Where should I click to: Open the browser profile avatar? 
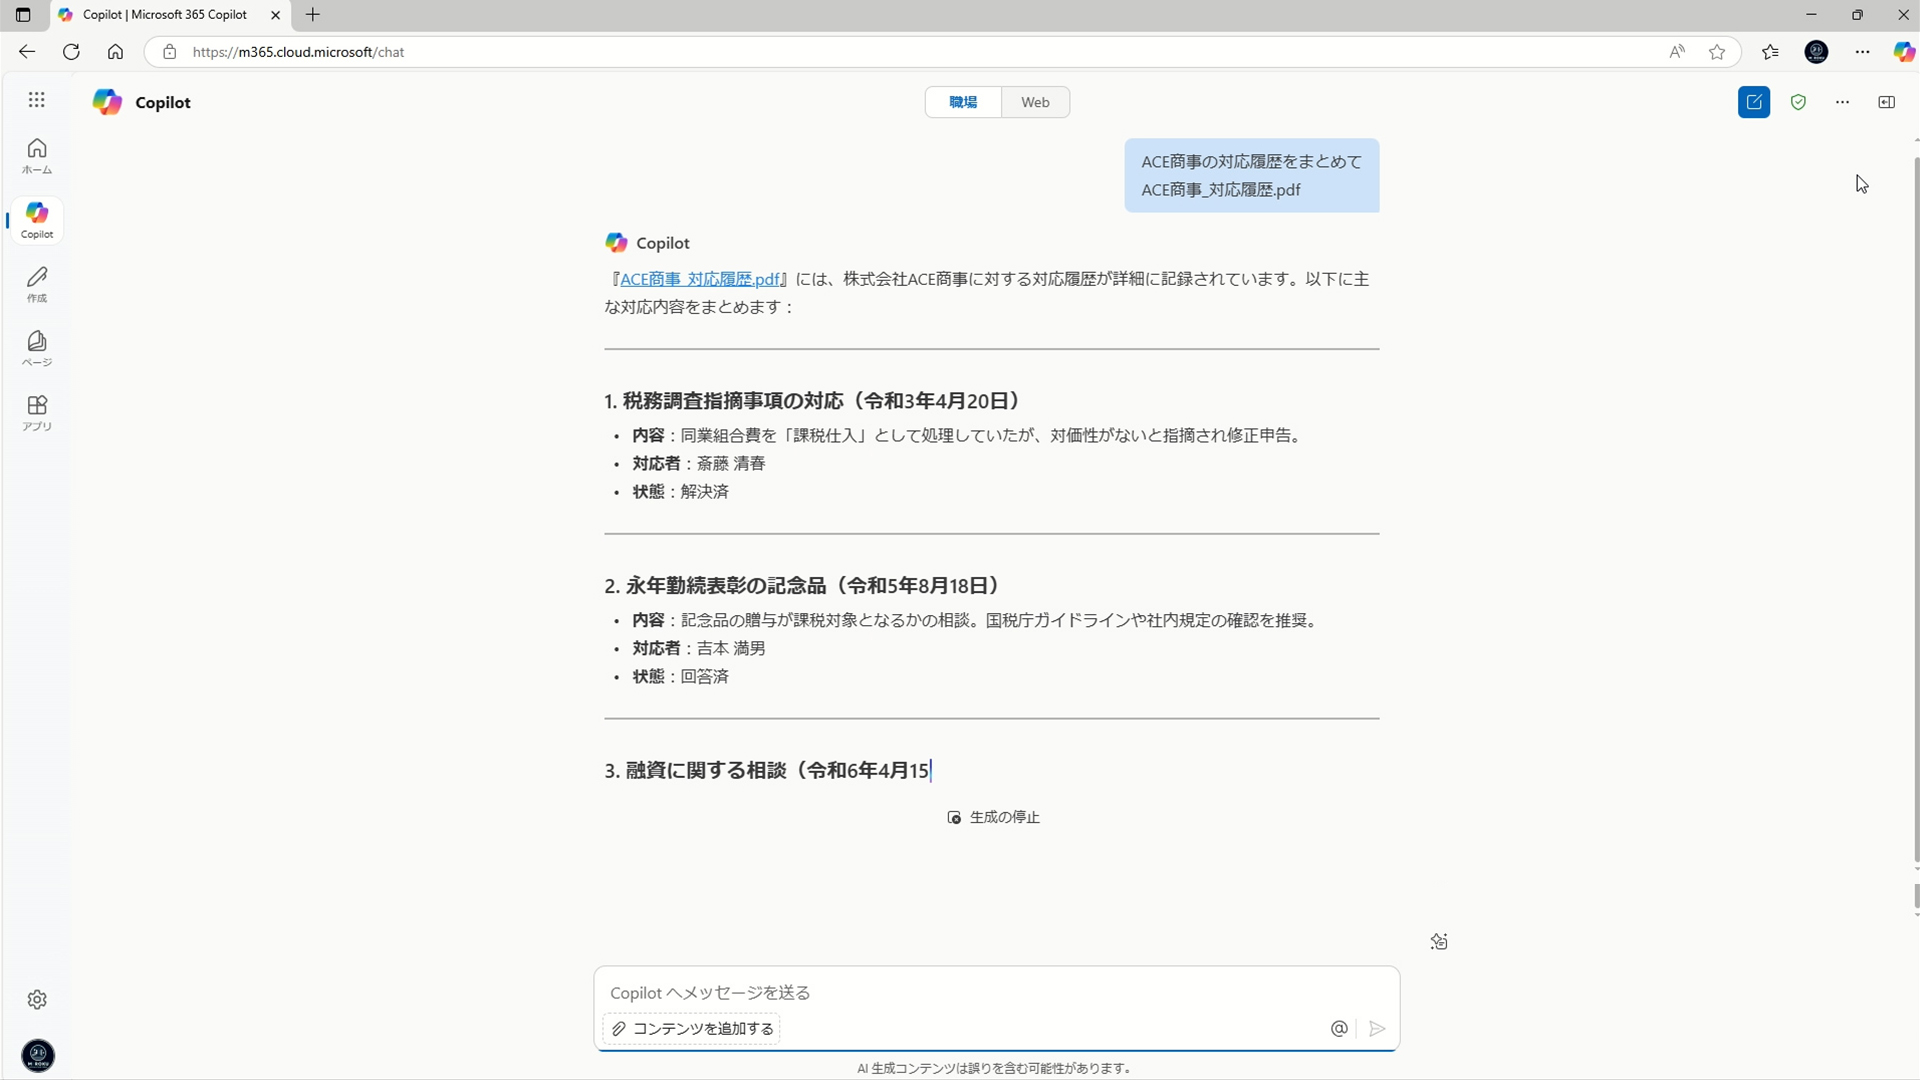(x=1816, y=52)
